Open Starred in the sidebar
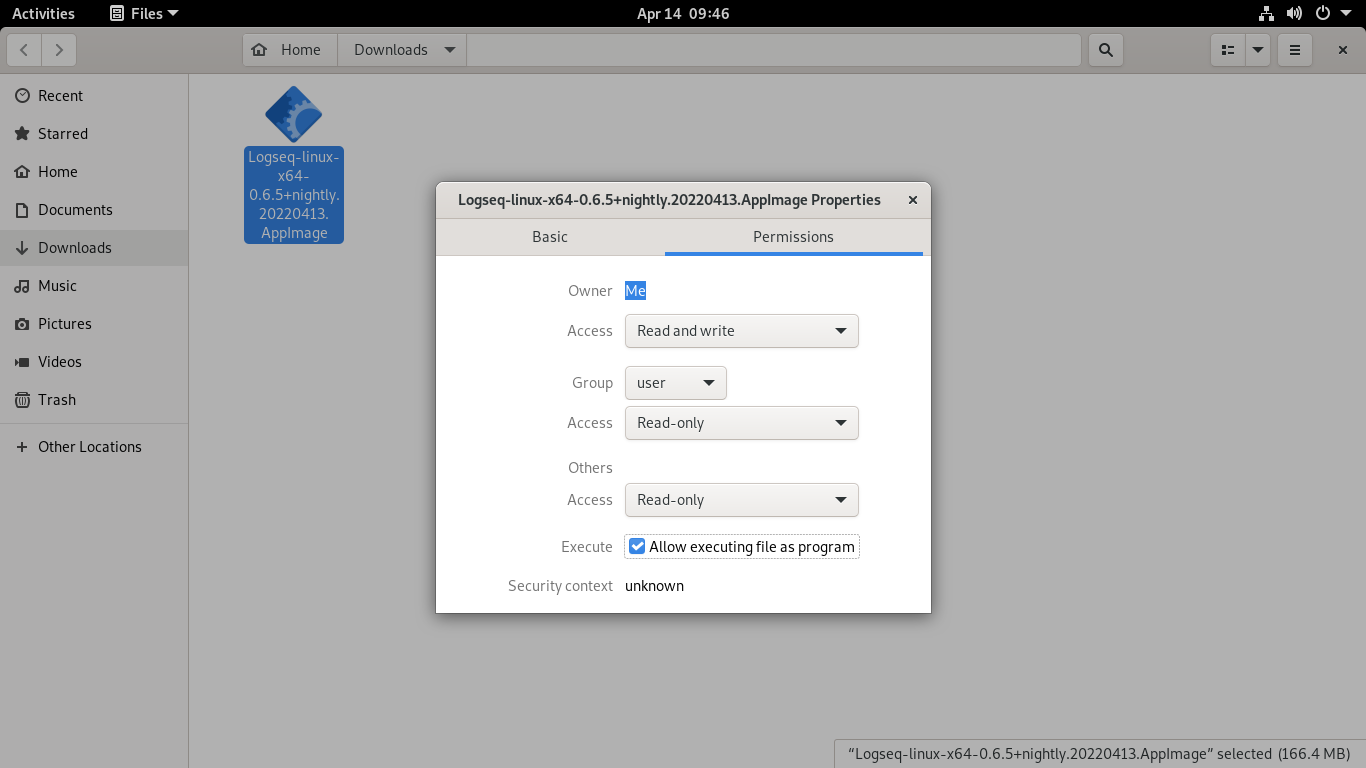The height and width of the screenshot is (768, 1366). pos(94,134)
